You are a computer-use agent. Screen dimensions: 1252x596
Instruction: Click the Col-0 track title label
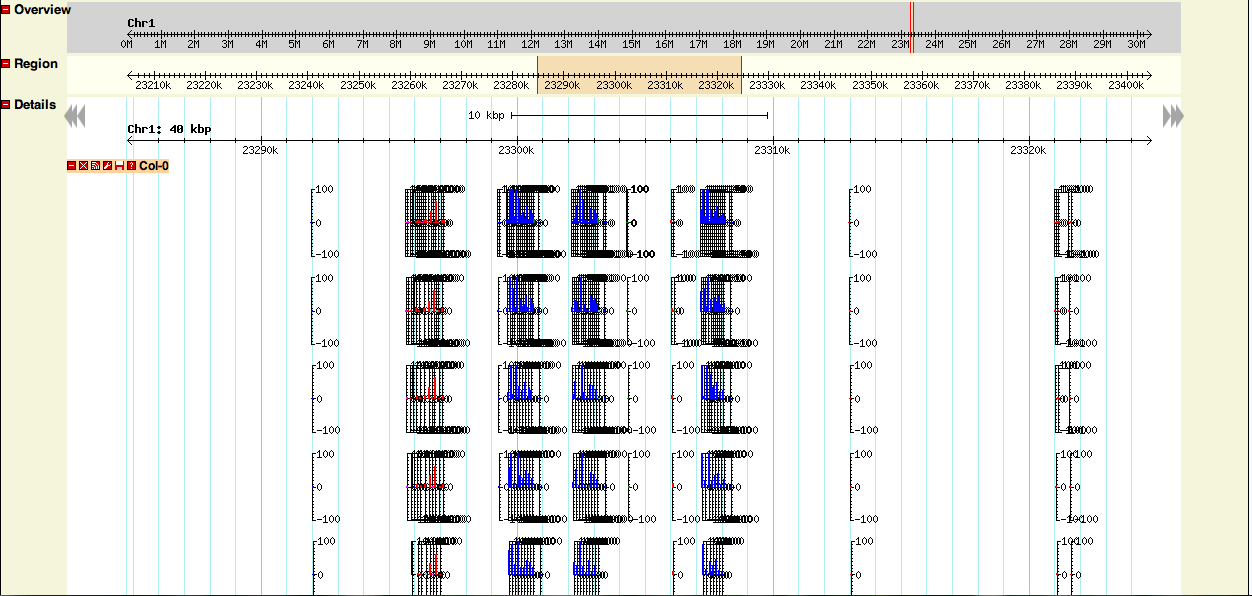pos(154,165)
